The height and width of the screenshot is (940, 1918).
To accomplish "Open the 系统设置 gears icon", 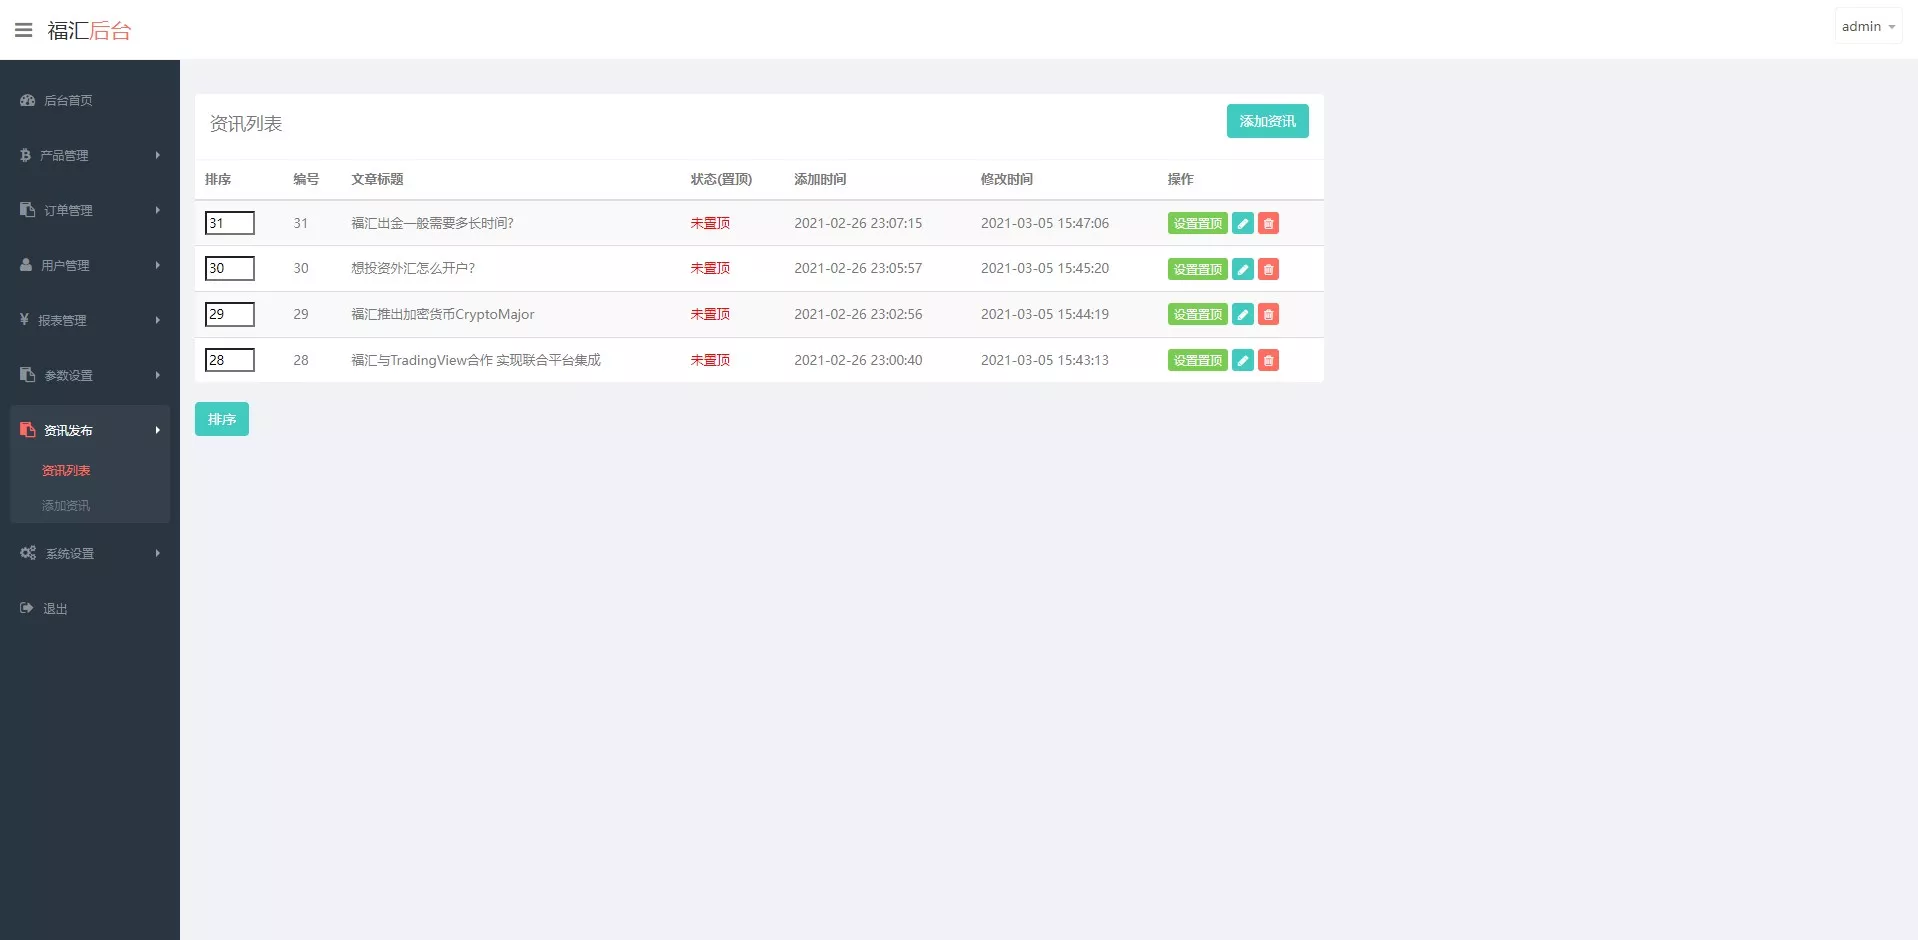I will click(26, 553).
